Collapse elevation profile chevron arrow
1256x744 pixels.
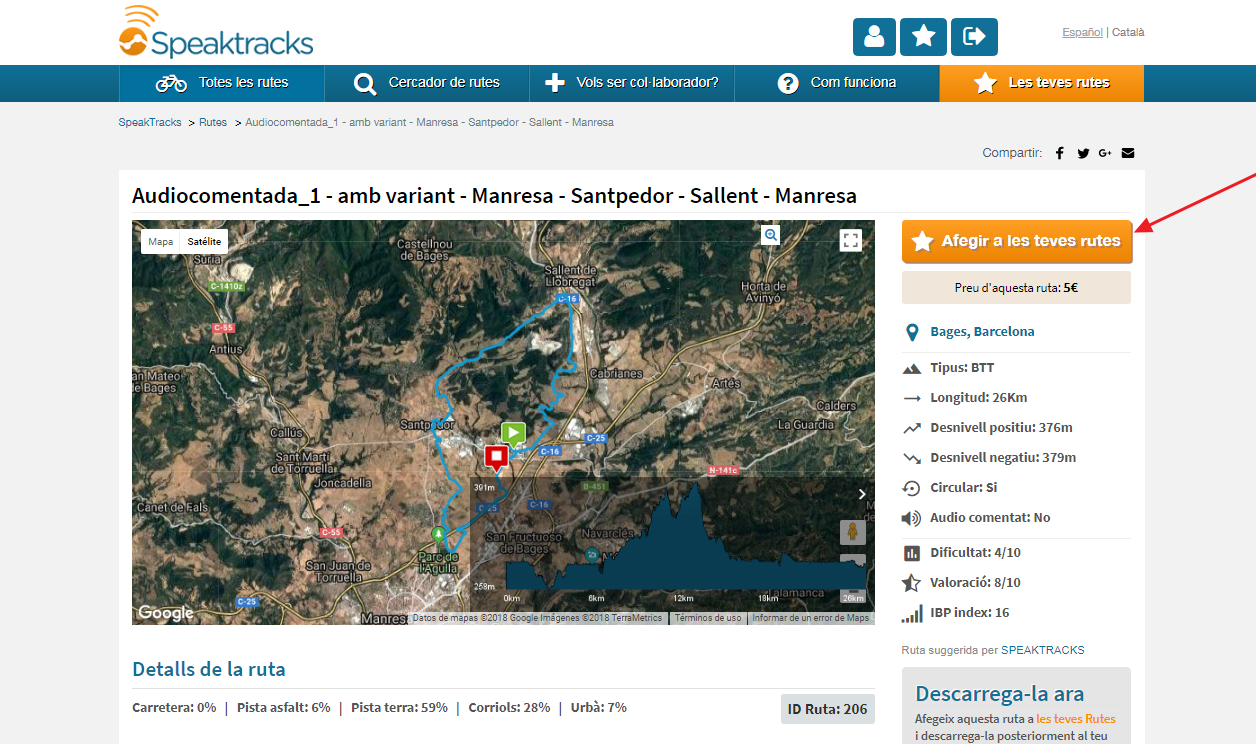click(862, 494)
